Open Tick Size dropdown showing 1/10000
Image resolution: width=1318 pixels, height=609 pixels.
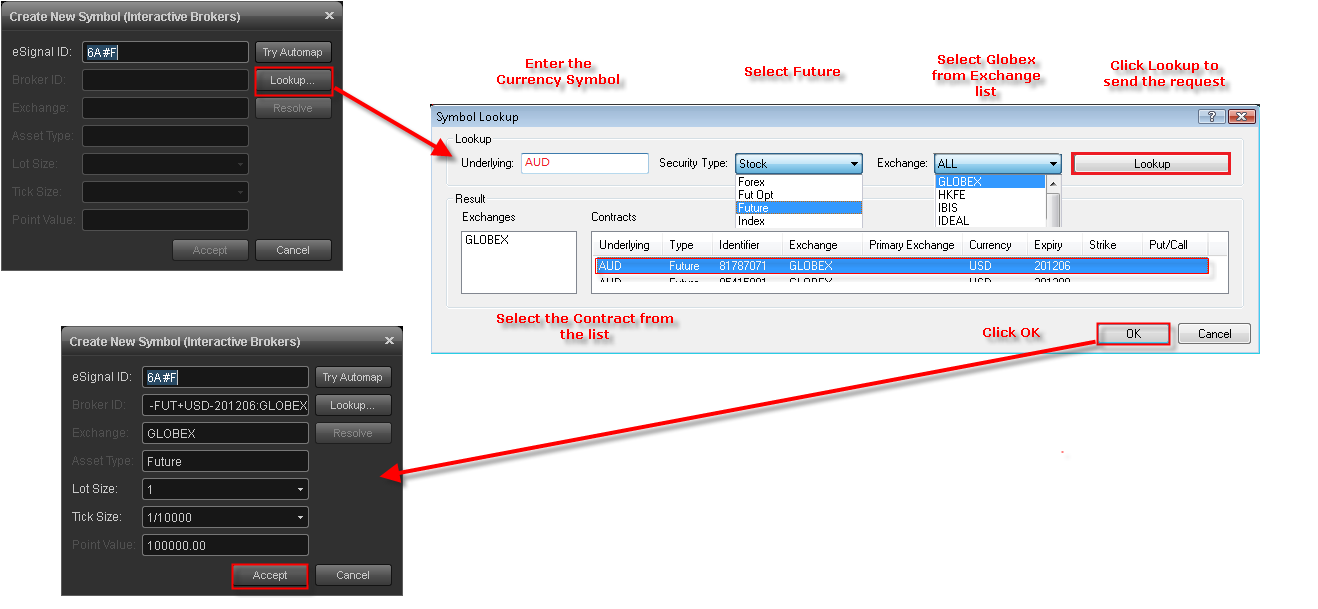pos(225,517)
